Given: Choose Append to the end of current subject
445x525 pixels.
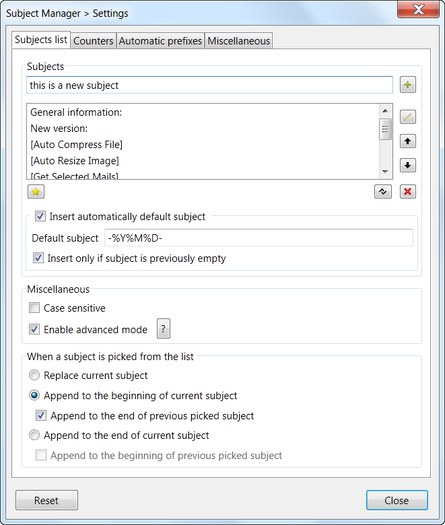Looking at the screenshot, I should tap(34, 435).
